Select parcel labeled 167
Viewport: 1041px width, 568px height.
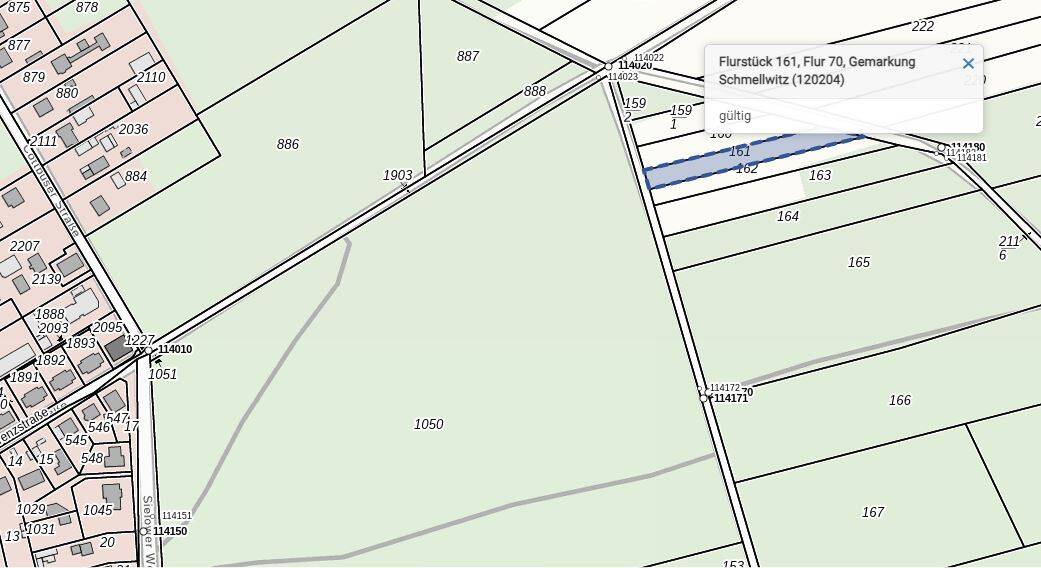[x=872, y=512]
